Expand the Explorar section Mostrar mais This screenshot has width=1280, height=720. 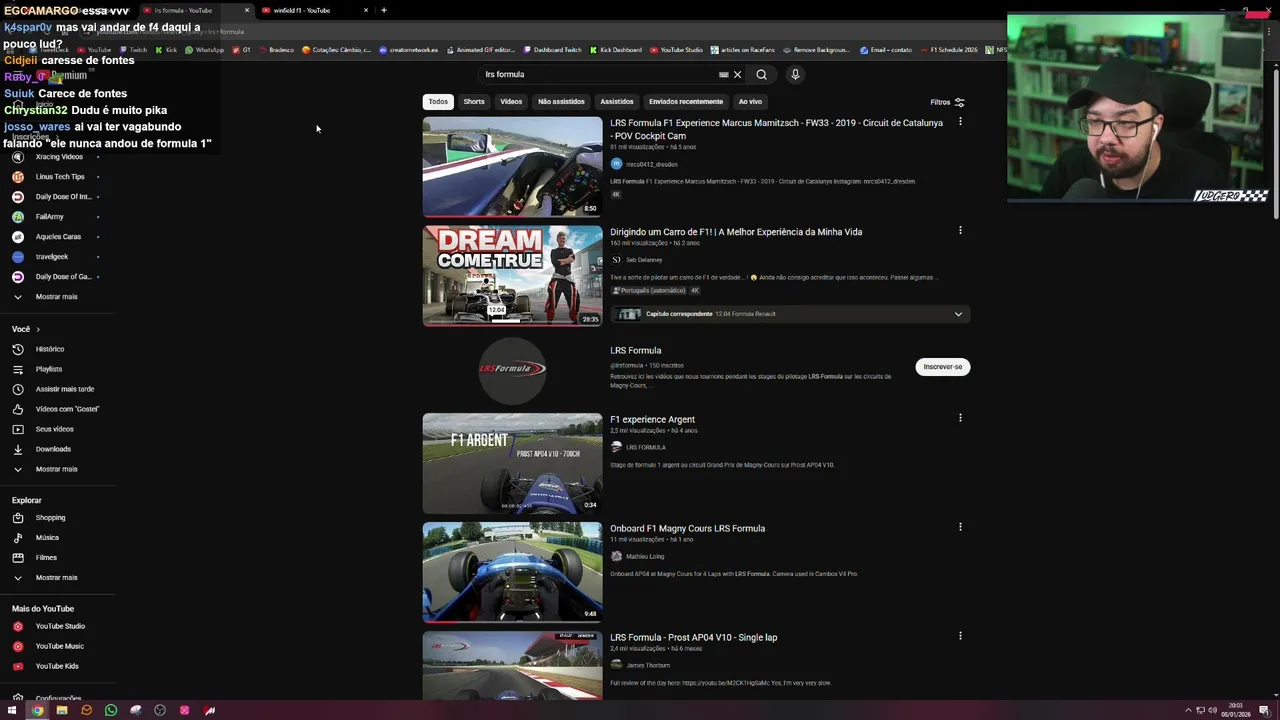[56, 578]
